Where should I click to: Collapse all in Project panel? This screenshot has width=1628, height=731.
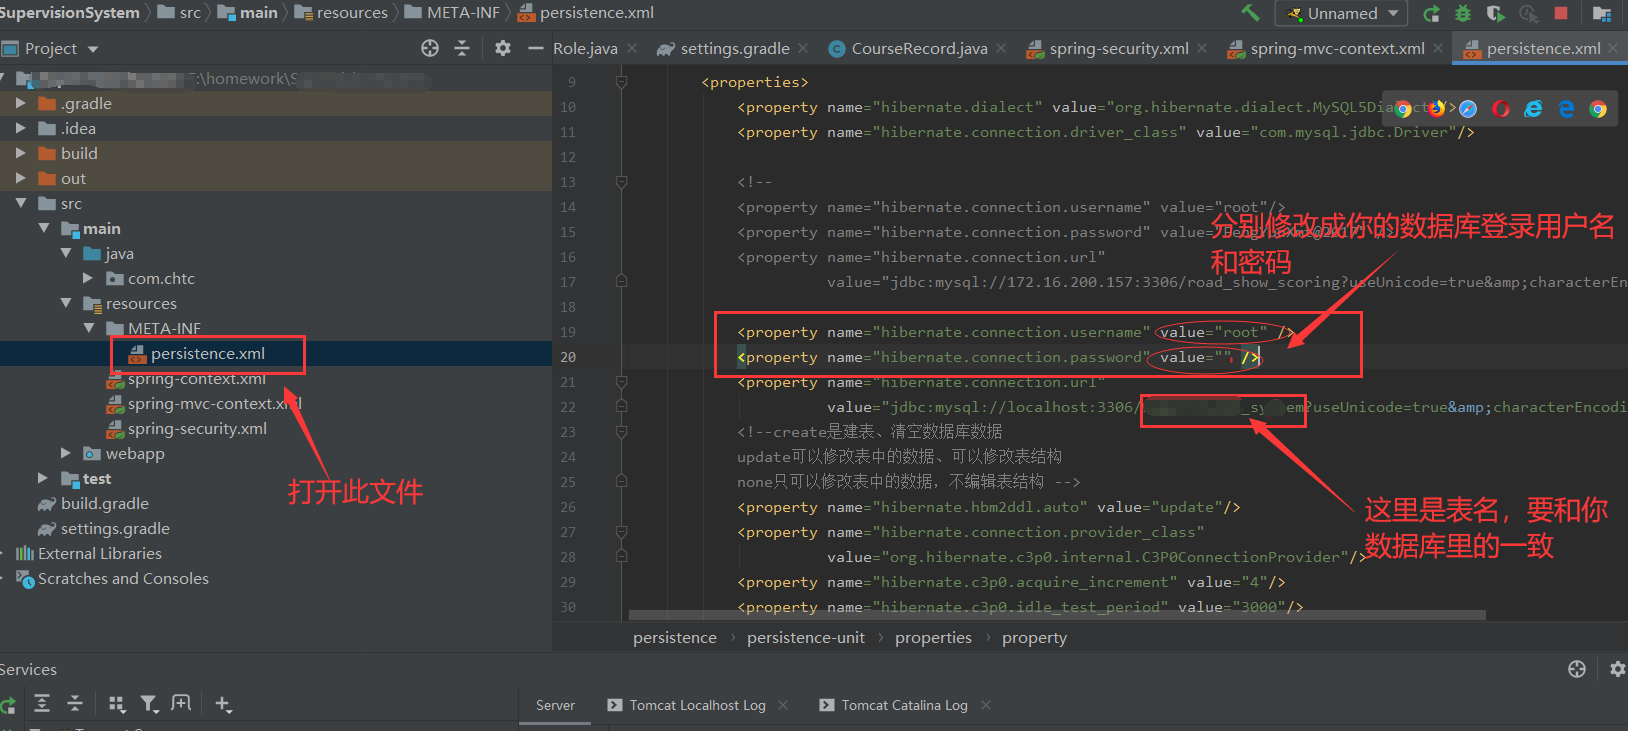click(462, 48)
